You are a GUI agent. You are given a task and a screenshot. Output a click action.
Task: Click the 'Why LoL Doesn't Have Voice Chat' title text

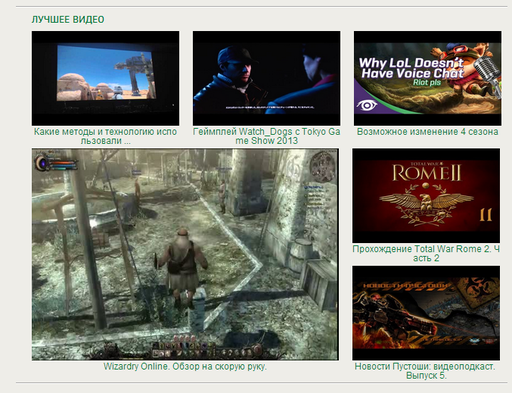tap(411, 68)
